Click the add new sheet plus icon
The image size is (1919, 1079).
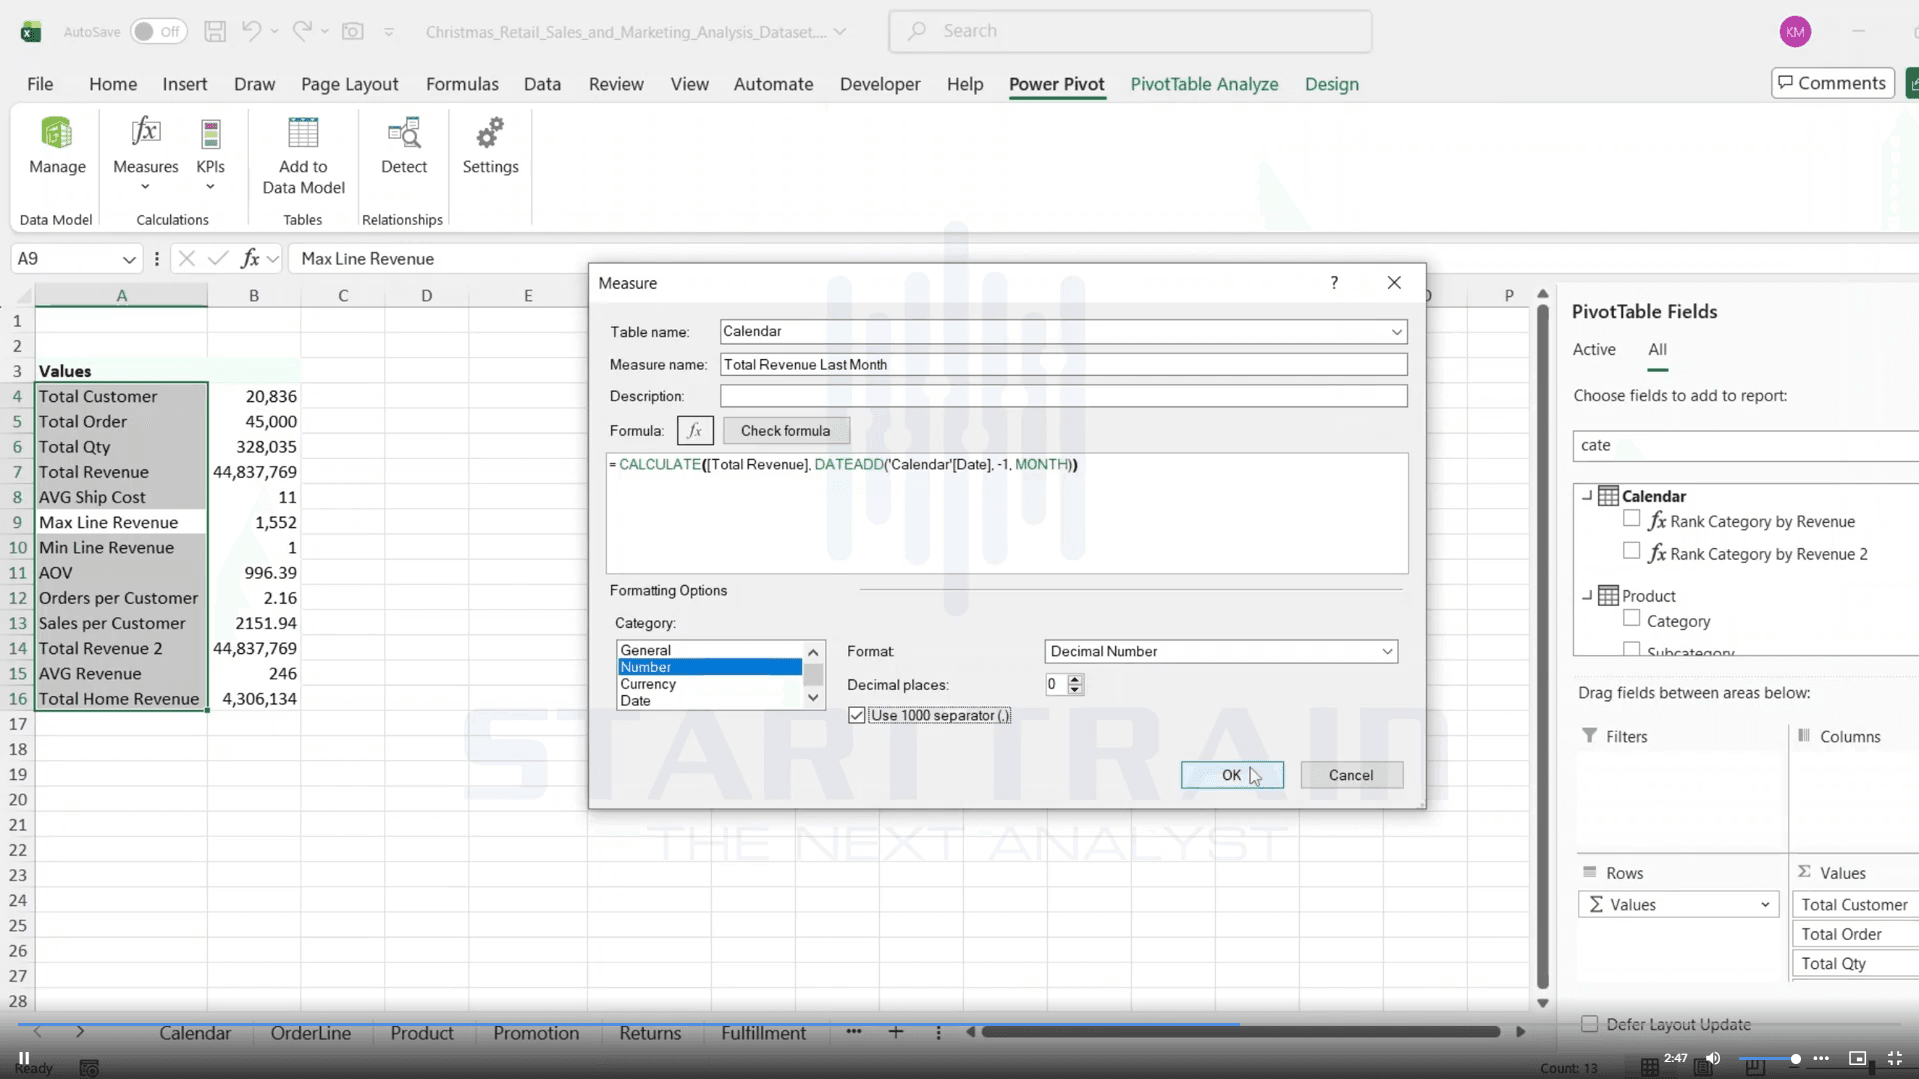(896, 1032)
